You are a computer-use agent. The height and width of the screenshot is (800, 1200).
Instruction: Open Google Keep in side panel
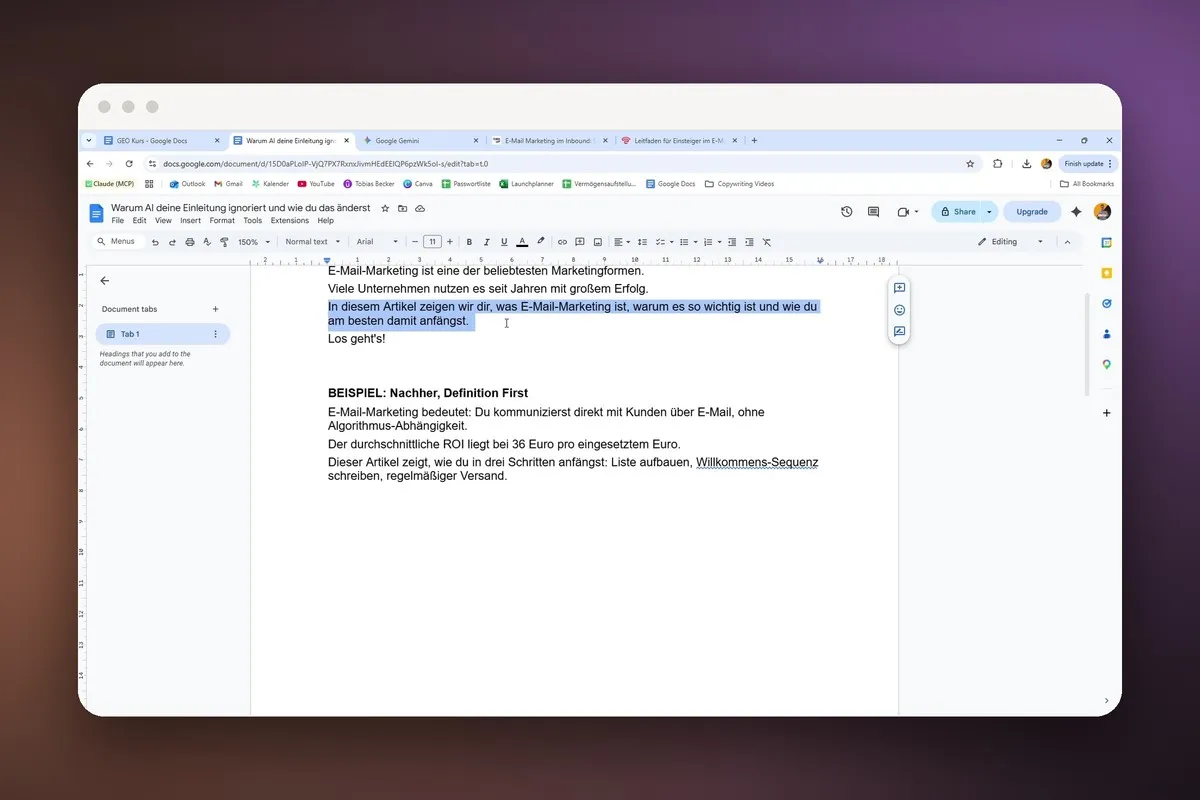point(1106,273)
